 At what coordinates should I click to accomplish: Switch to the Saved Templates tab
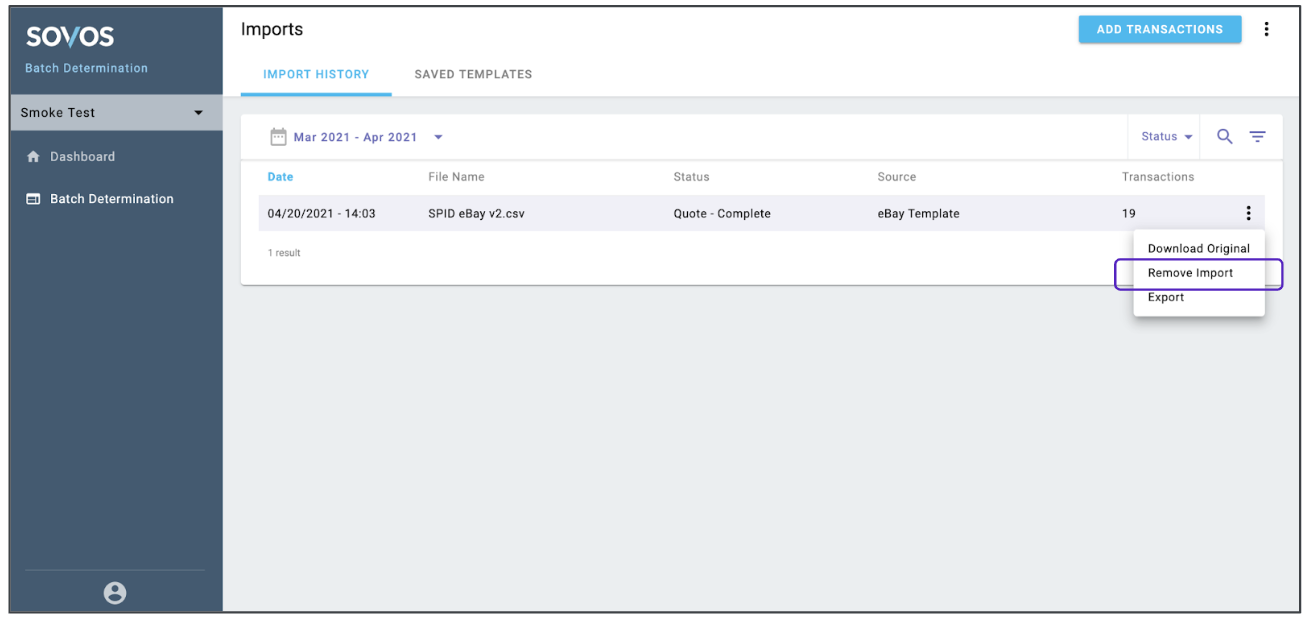(473, 74)
